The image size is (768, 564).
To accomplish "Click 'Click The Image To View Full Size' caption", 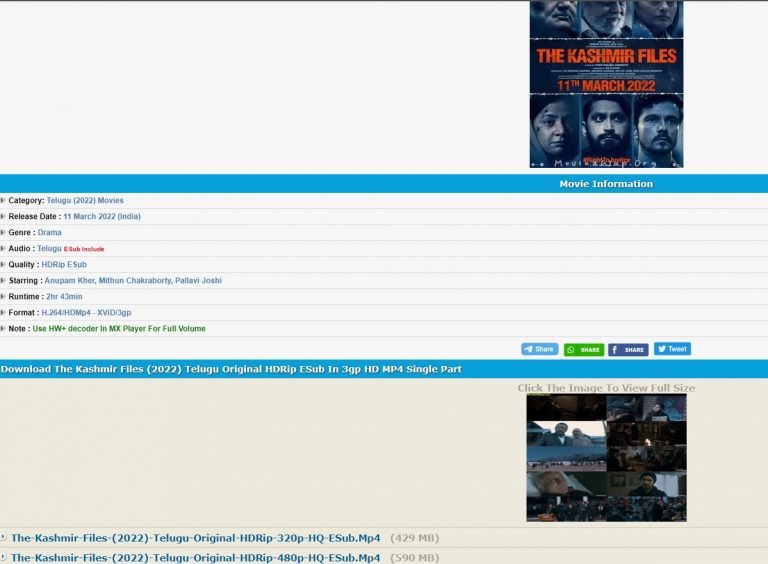I will coord(606,388).
